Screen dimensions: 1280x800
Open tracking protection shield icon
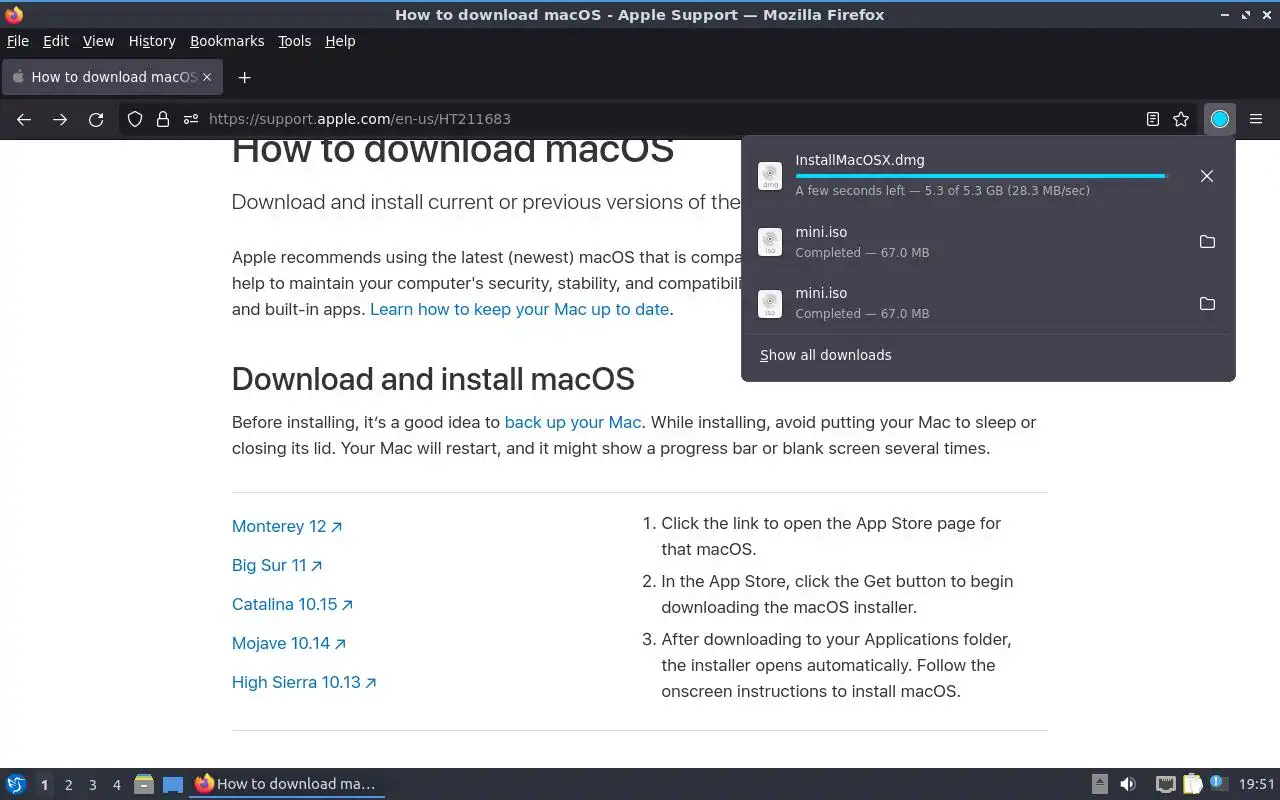coord(135,119)
